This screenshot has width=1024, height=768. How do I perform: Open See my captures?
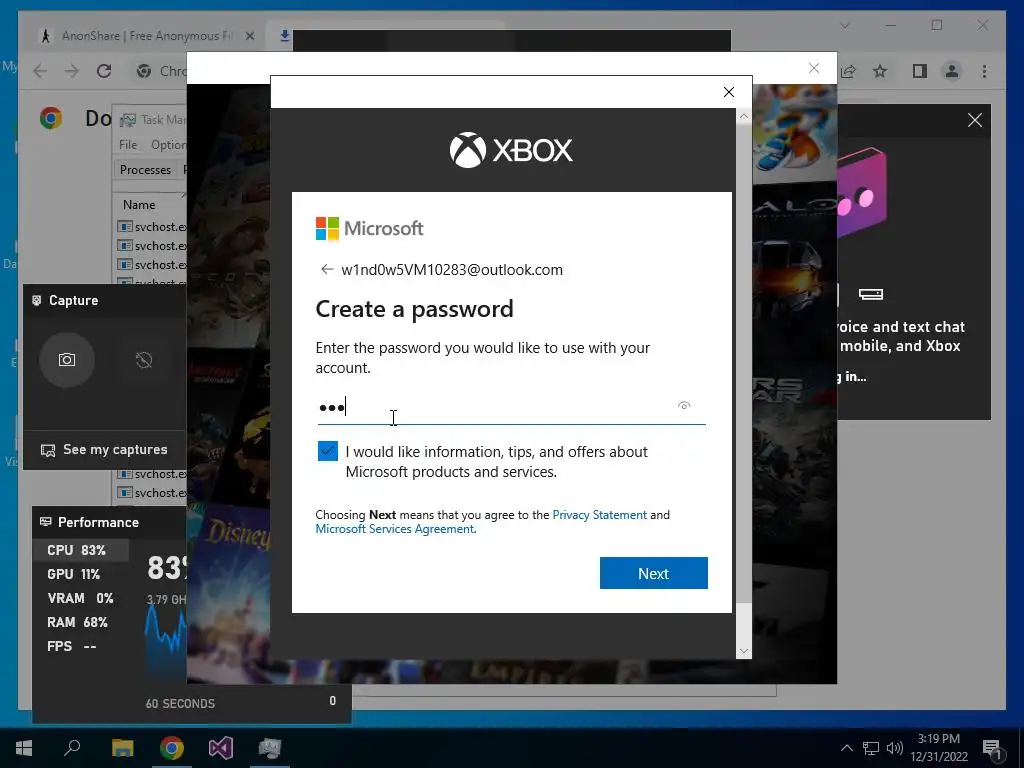click(x=104, y=450)
